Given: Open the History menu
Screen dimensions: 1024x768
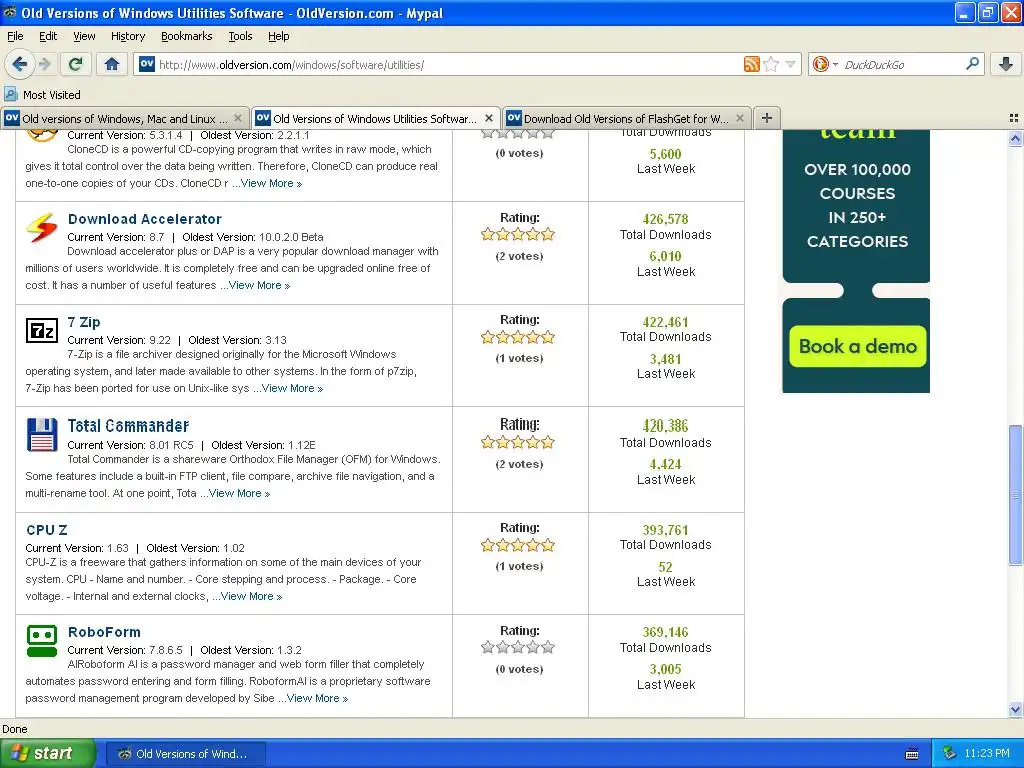Looking at the screenshot, I should pyautogui.click(x=127, y=36).
